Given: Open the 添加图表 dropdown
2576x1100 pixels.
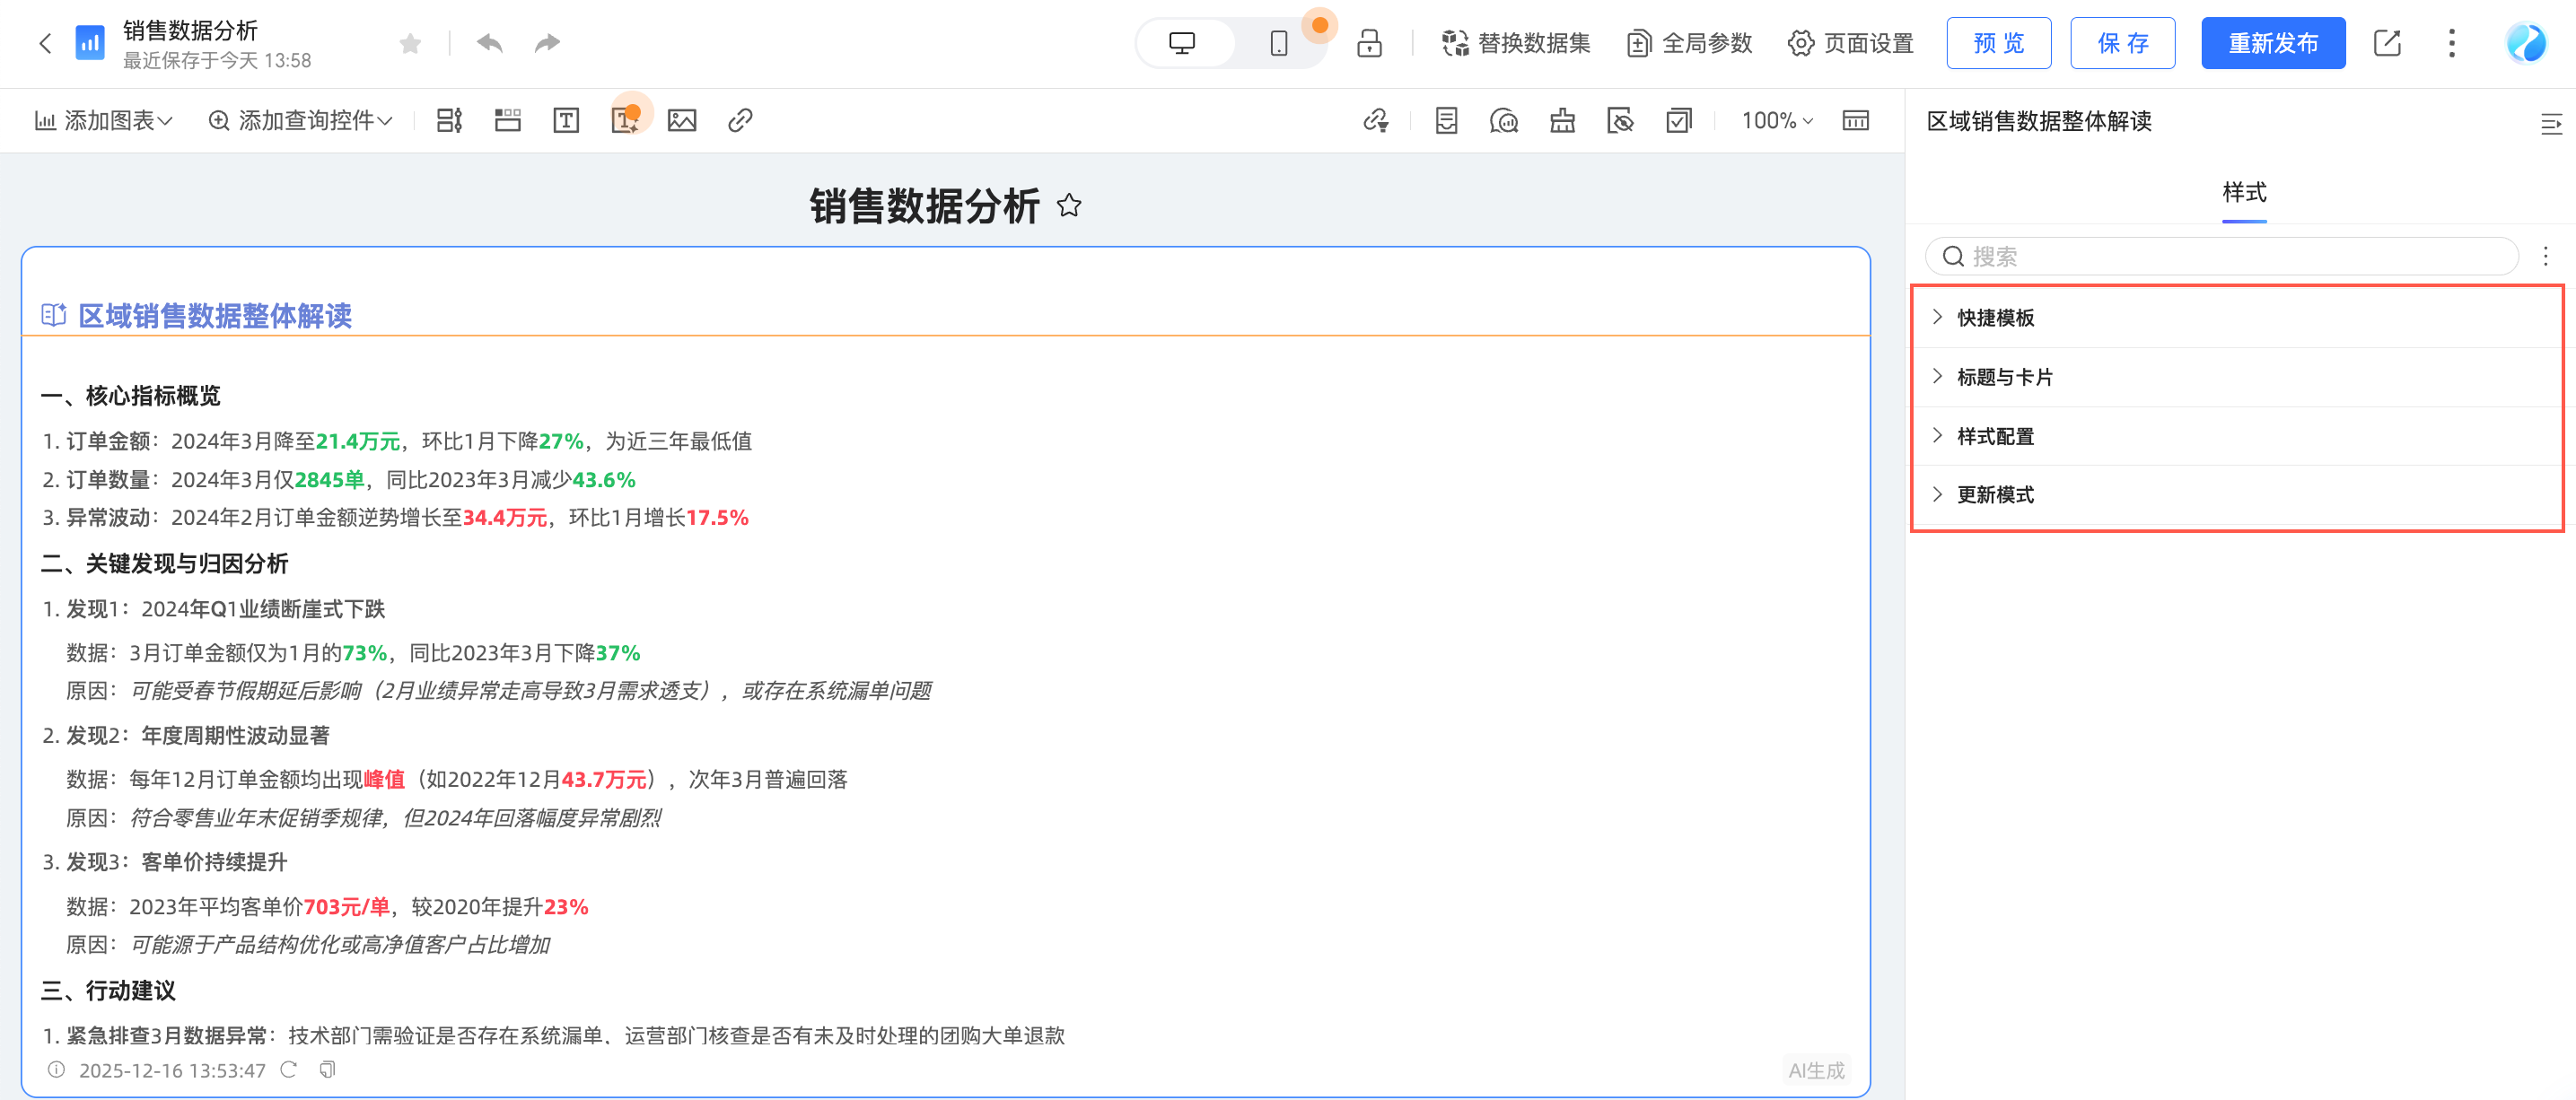Looking at the screenshot, I should pos(104,121).
